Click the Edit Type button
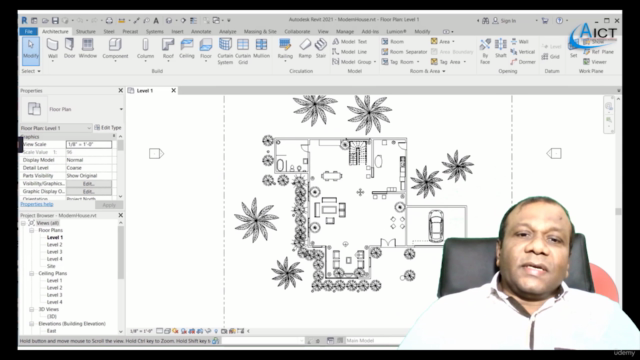 [108, 128]
